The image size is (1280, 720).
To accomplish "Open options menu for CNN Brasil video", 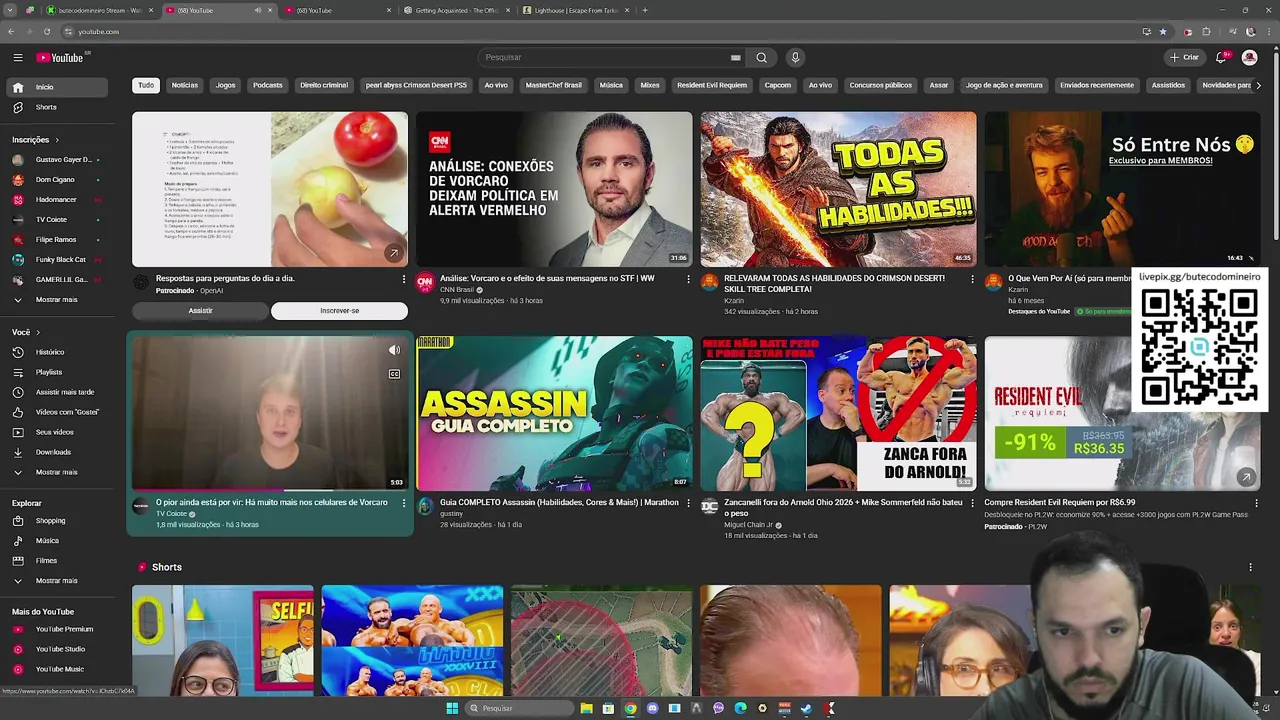I will (x=688, y=279).
